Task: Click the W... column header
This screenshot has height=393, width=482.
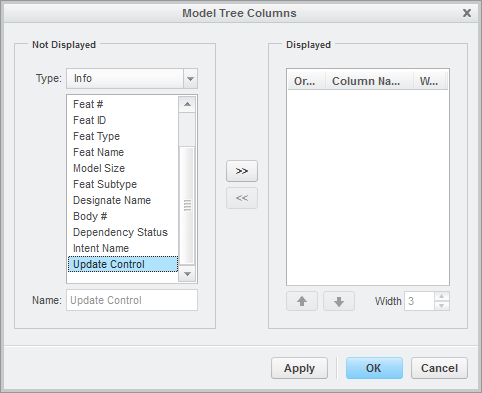Action: [x=429, y=81]
